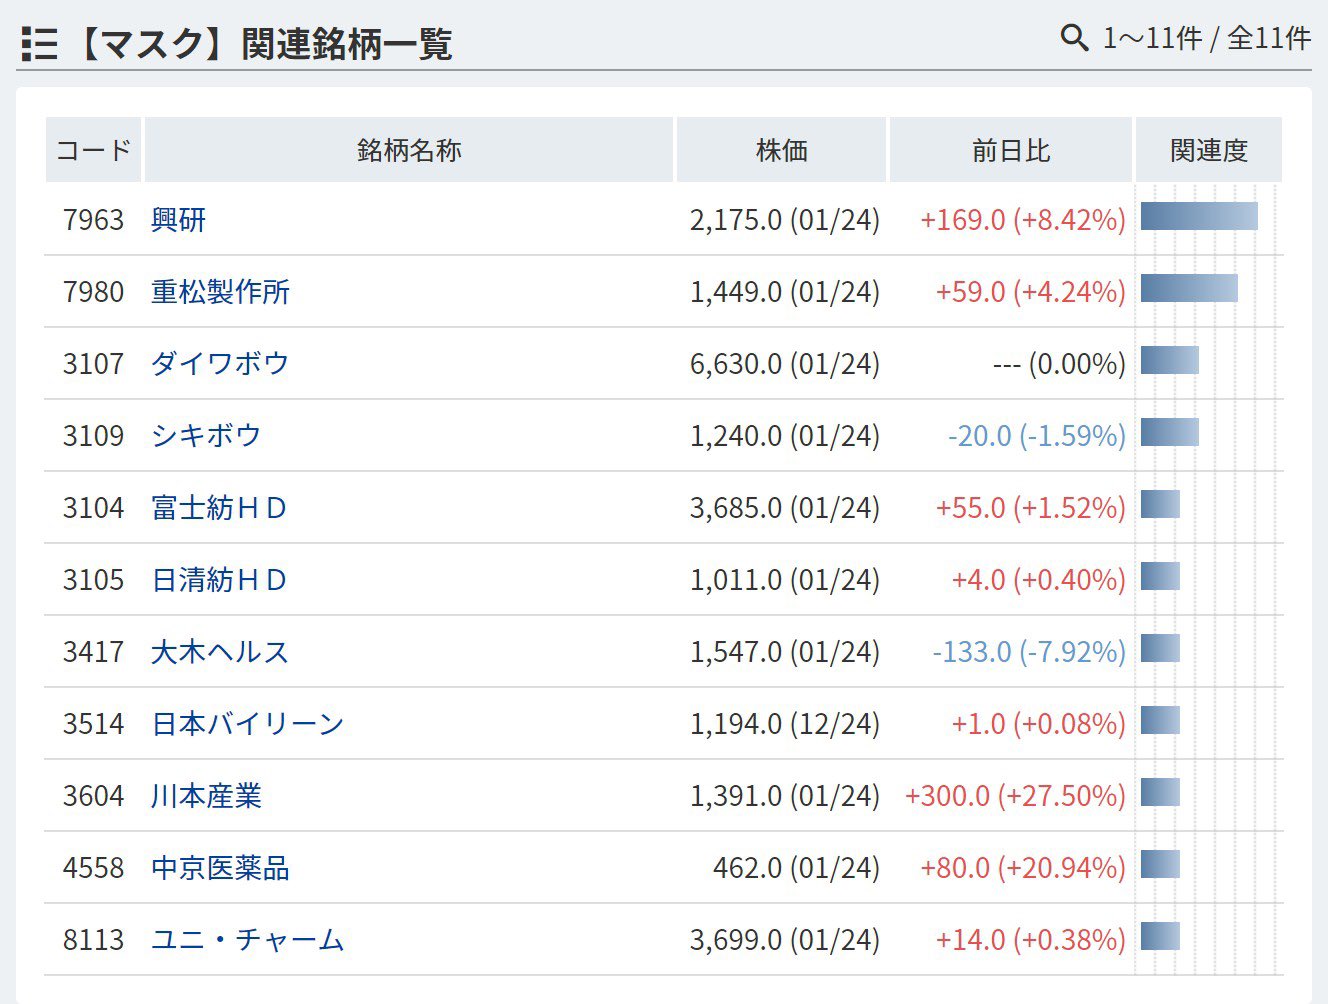Click stock code 3417

[93, 652]
